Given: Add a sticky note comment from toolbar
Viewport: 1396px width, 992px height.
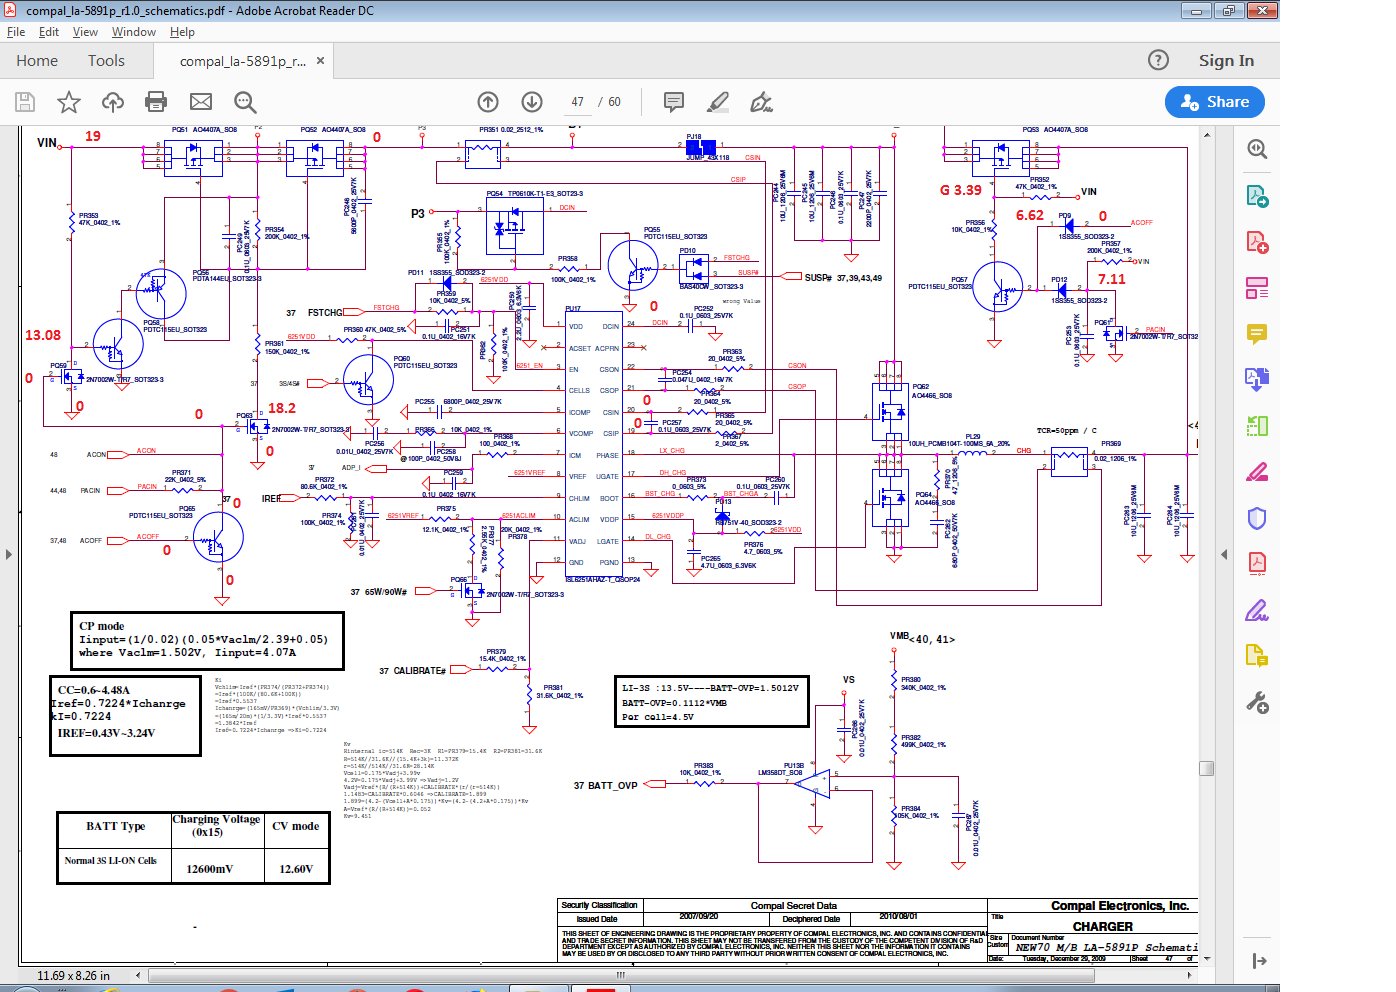Looking at the screenshot, I should click(x=674, y=102).
